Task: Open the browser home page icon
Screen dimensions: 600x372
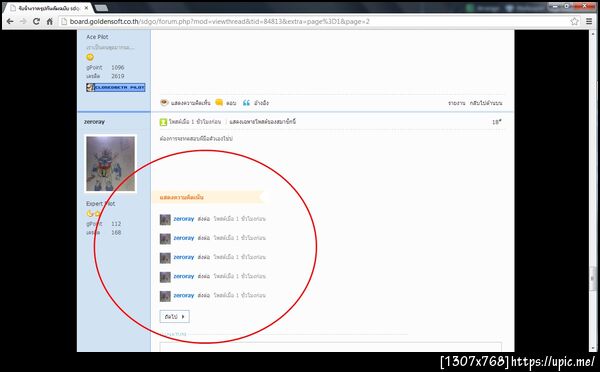Action: (x=49, y=21)
